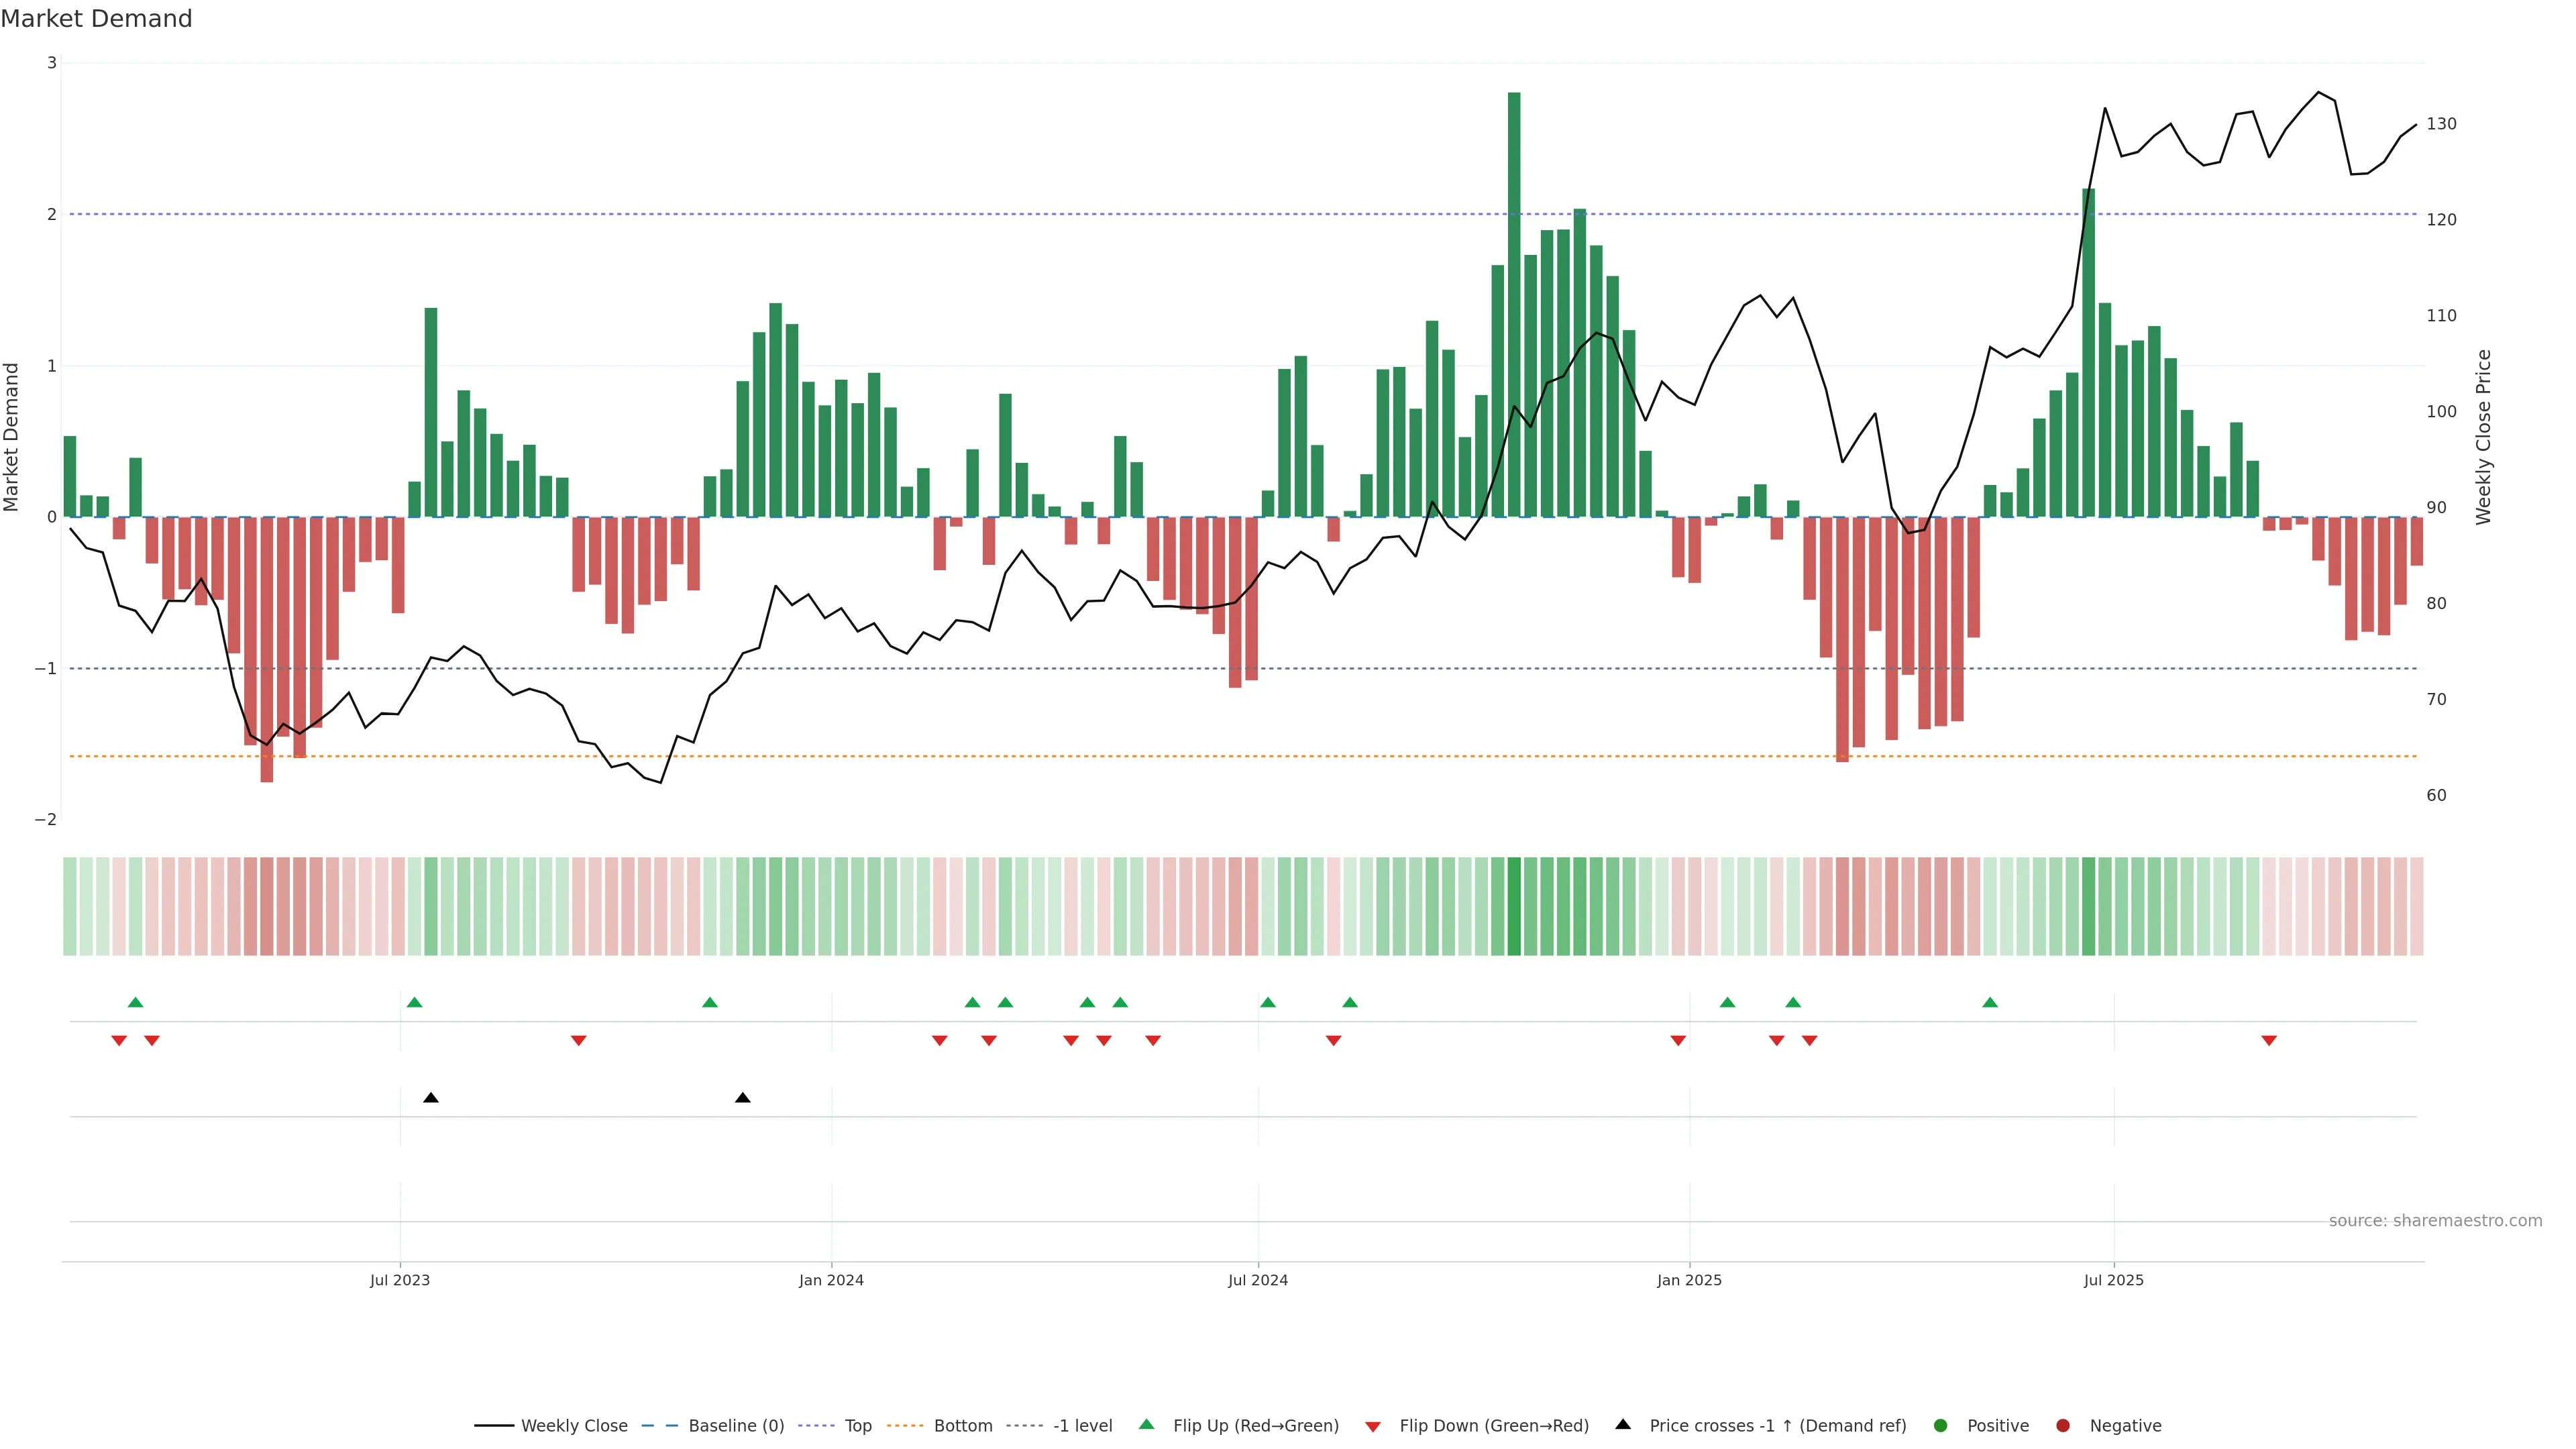
Task: Click black Price crosses -1 triangle legend icon
Action: click(1623, 1425)
